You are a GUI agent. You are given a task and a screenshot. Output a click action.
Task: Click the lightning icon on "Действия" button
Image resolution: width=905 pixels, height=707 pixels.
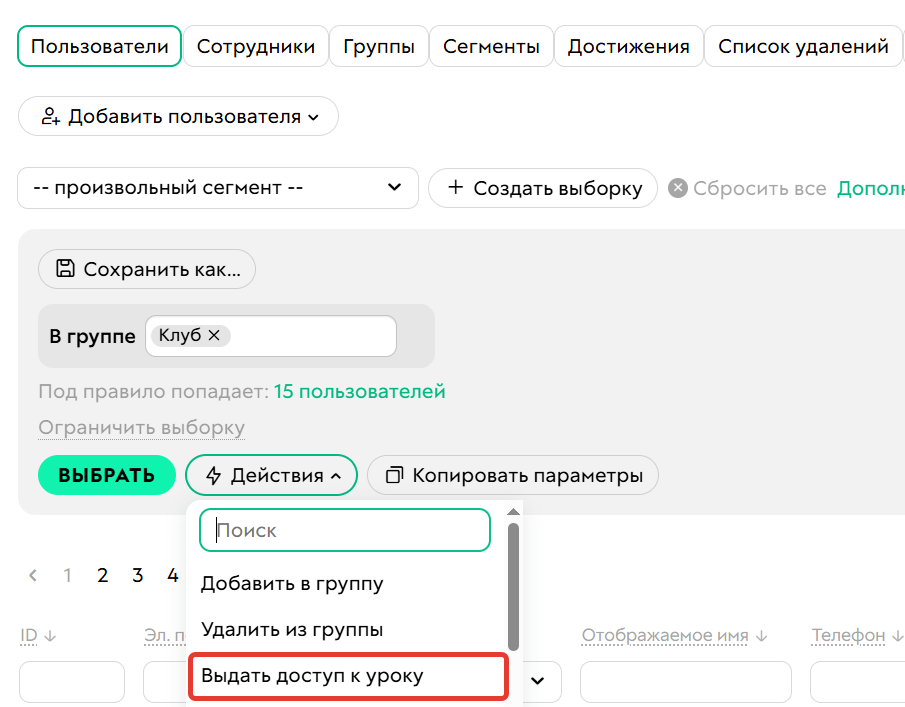click(x=215, y=475)
